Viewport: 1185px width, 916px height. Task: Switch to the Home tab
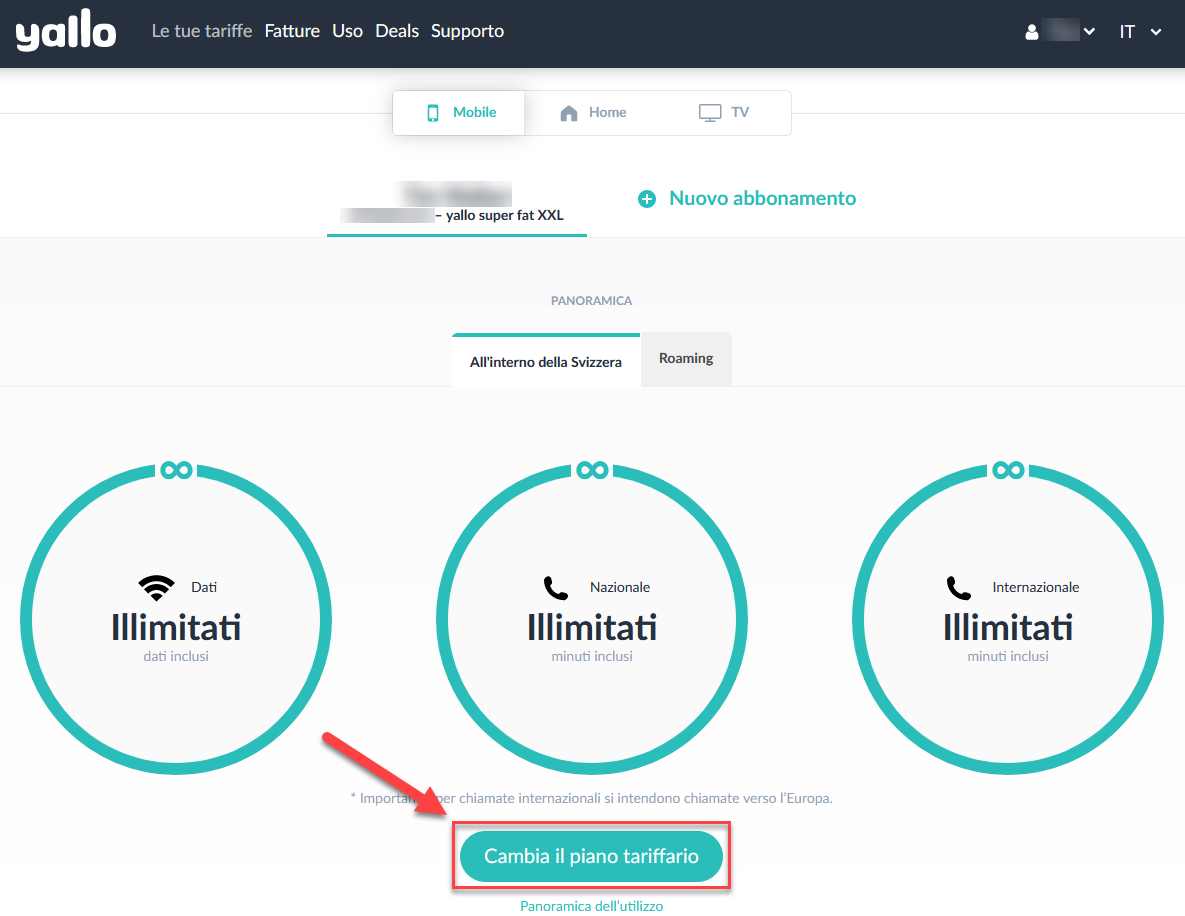(592, 113)
